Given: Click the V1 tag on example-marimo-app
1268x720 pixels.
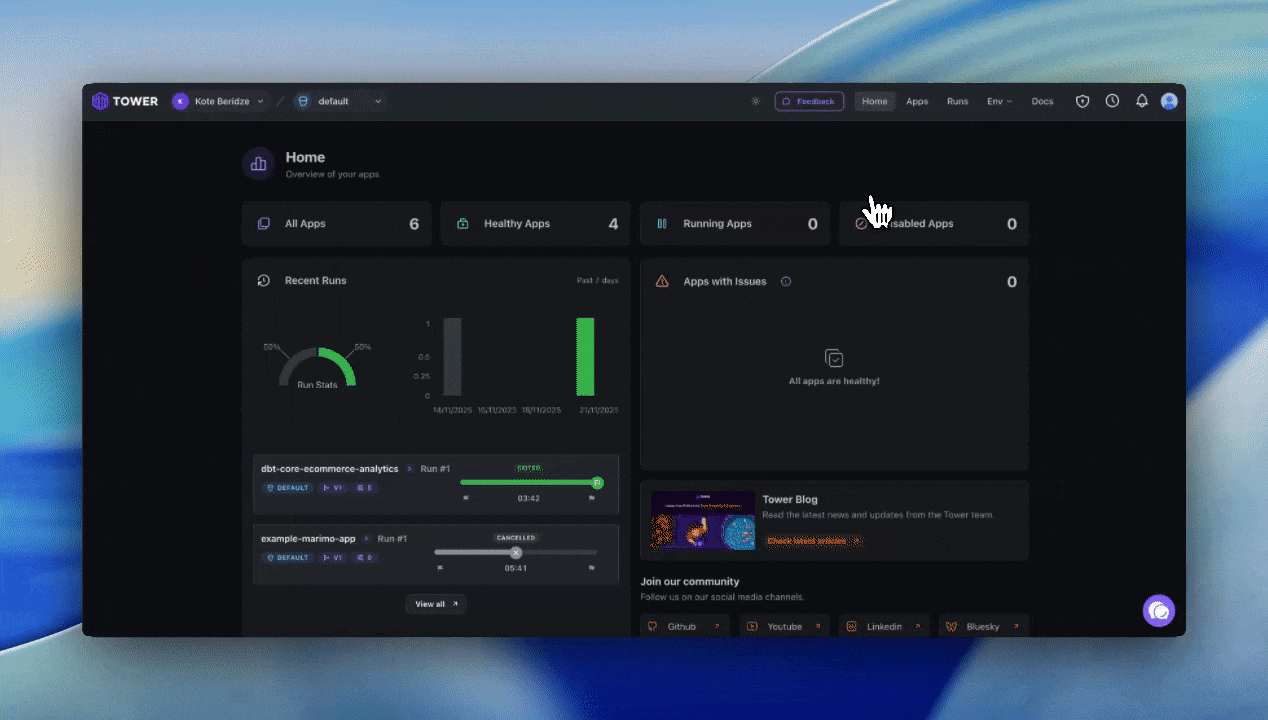Looking at the screenshot, I should (333, 558).
